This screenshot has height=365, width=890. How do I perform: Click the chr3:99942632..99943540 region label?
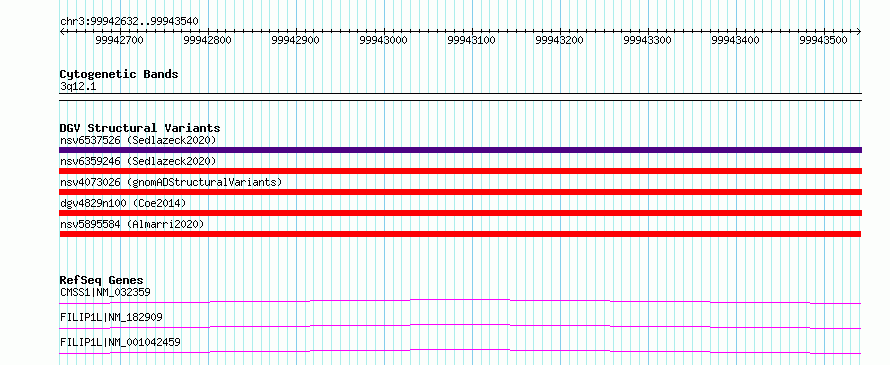129,22
